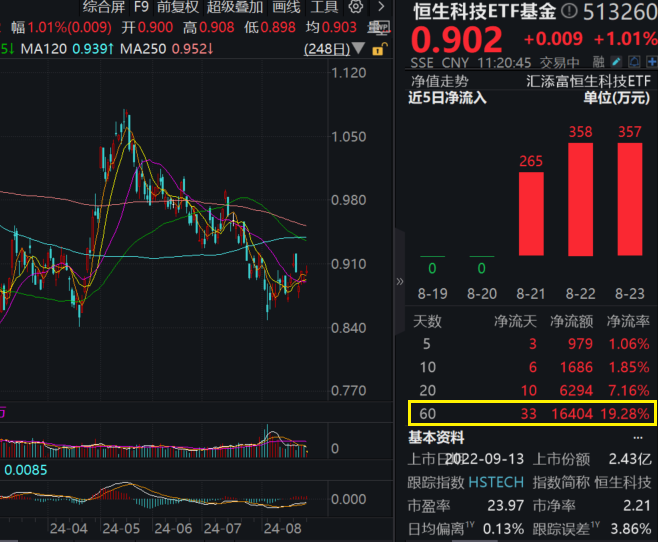Viewport: 661px width, 542px height.
Task: Click 上市日 2022-09-13 value
Action: coord(484,459)
